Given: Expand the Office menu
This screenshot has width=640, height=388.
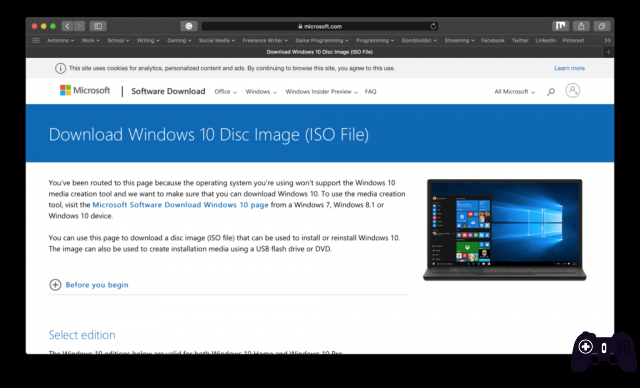Looking at the screenshot, I should coord(225,92).
